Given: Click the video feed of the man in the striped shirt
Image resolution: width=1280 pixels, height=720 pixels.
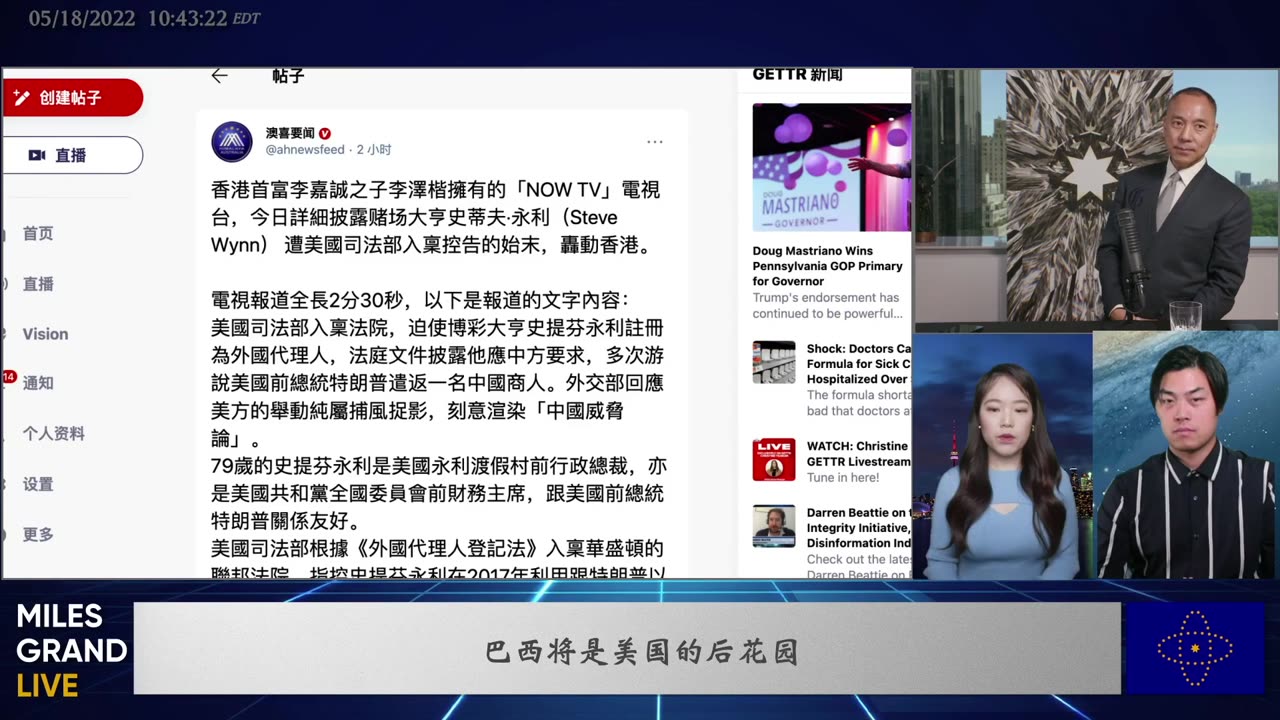Looking at the screenshot, I should coord(1186,456).
